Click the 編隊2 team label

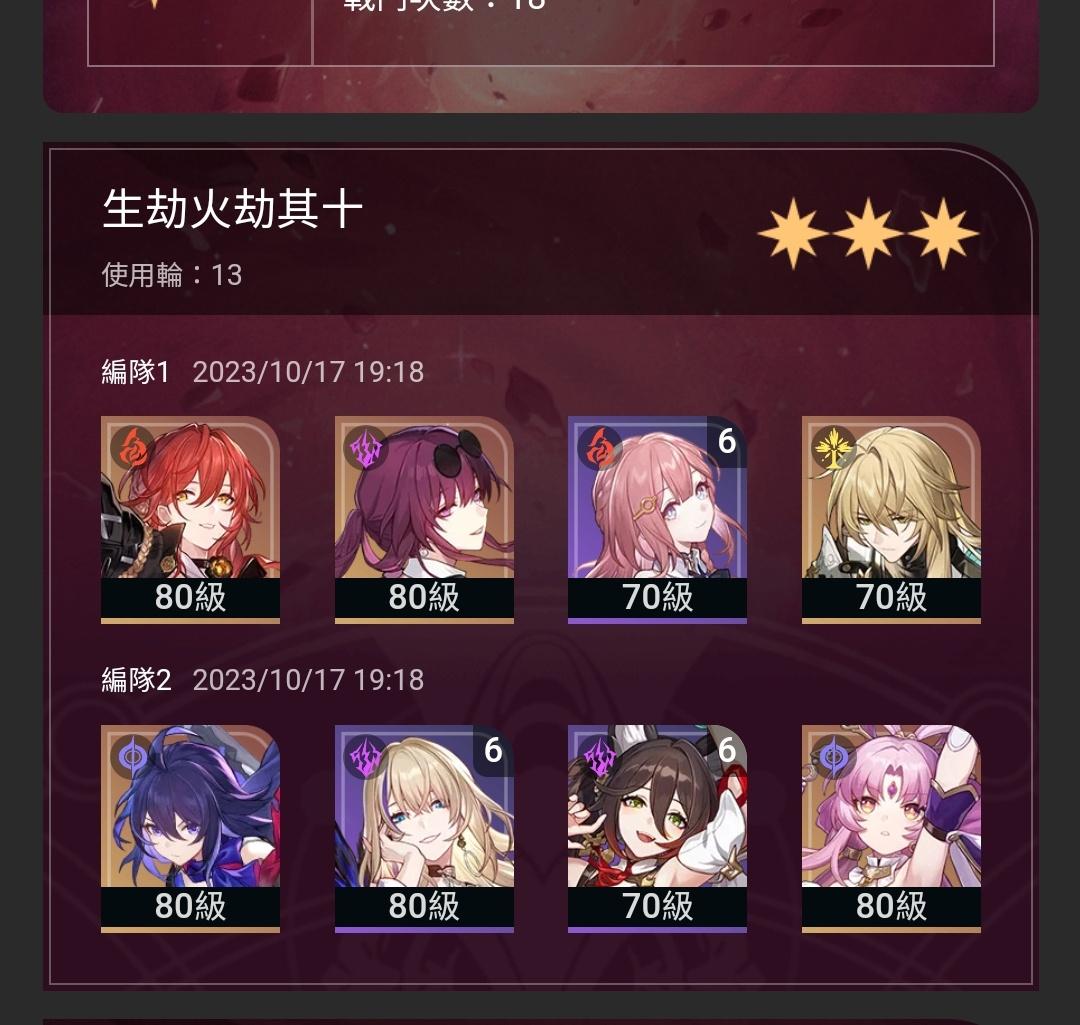(x=136, y=680)
